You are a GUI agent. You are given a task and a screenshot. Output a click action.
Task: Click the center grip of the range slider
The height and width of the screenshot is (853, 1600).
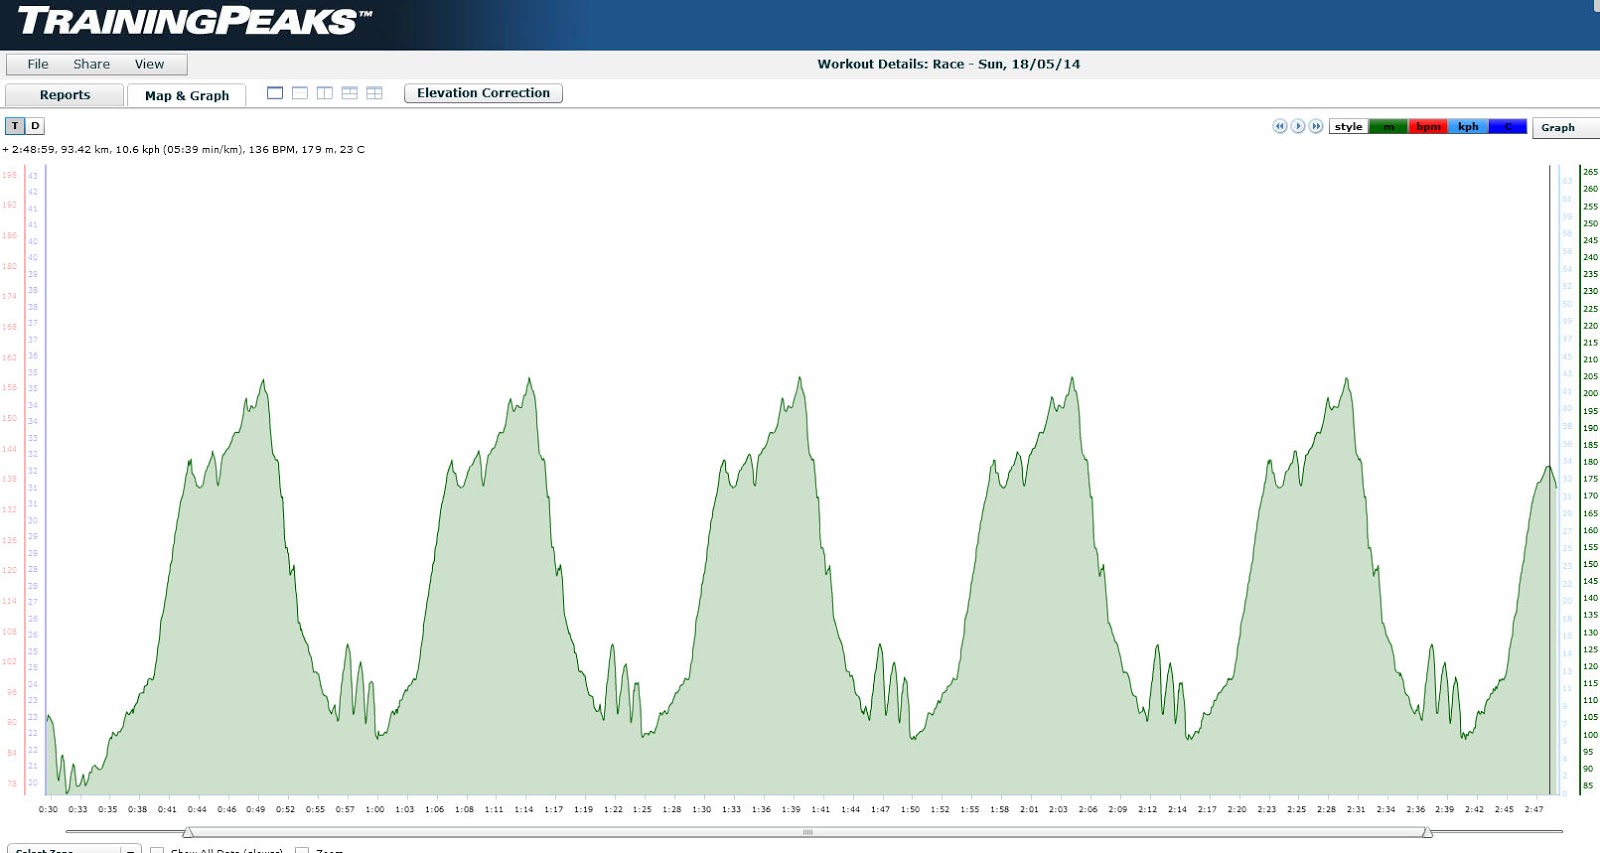tap(808, 832)
